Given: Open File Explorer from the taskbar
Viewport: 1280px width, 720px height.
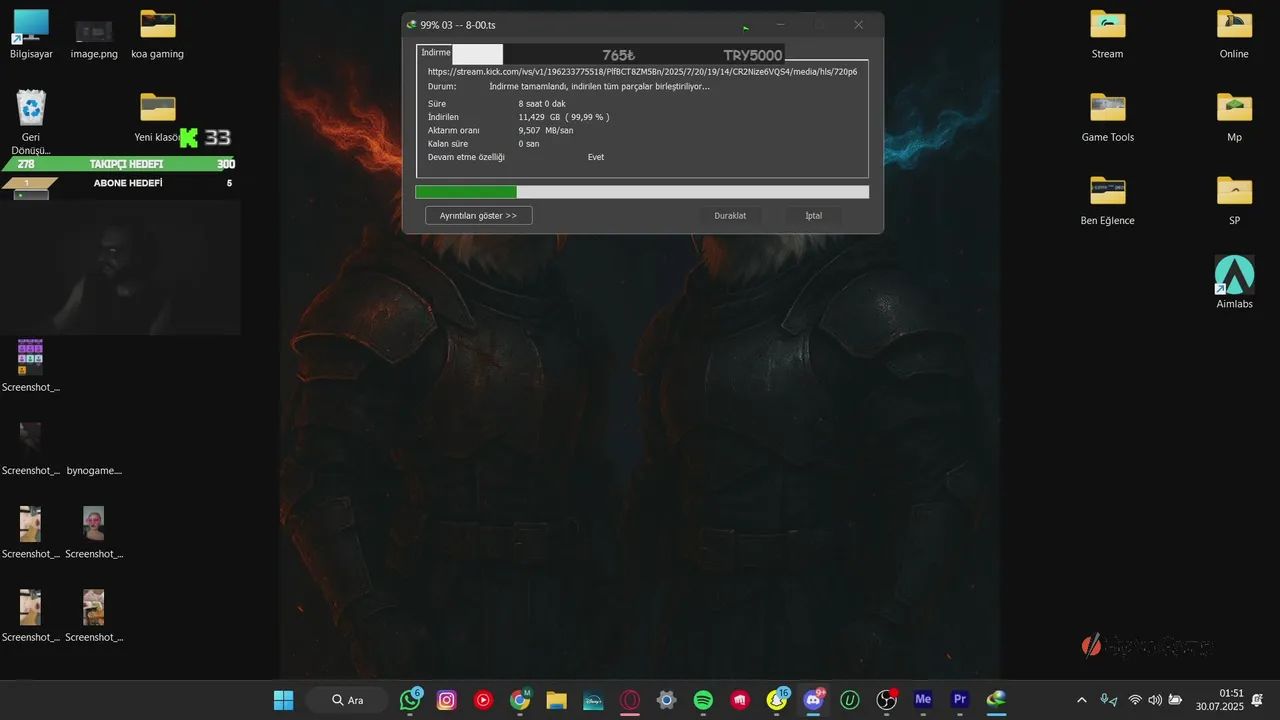Looking at the screenshot, I should [557, 700].
